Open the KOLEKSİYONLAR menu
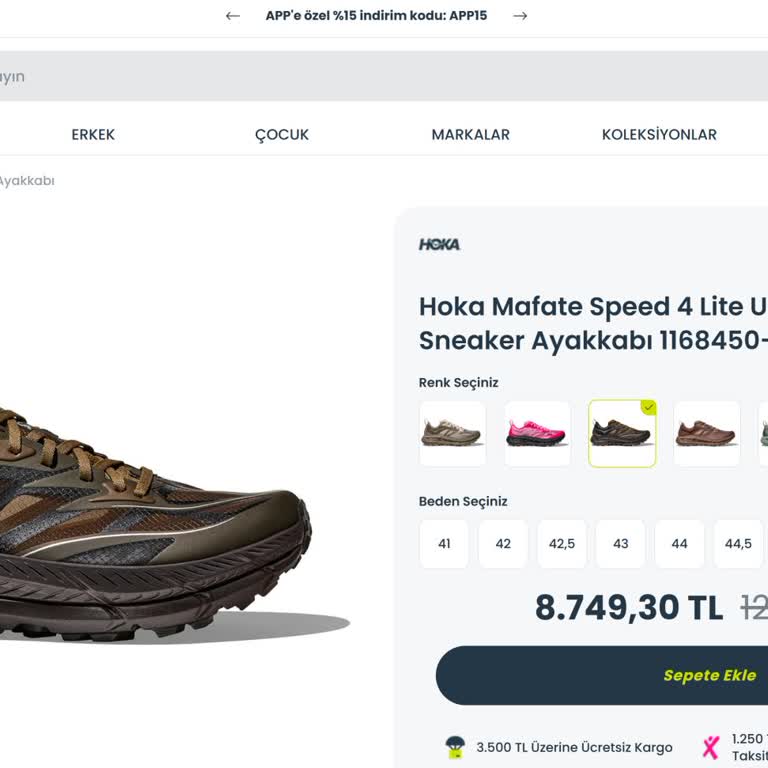The height and width of the screenshot is (768, 768). (x=659, y=135)
